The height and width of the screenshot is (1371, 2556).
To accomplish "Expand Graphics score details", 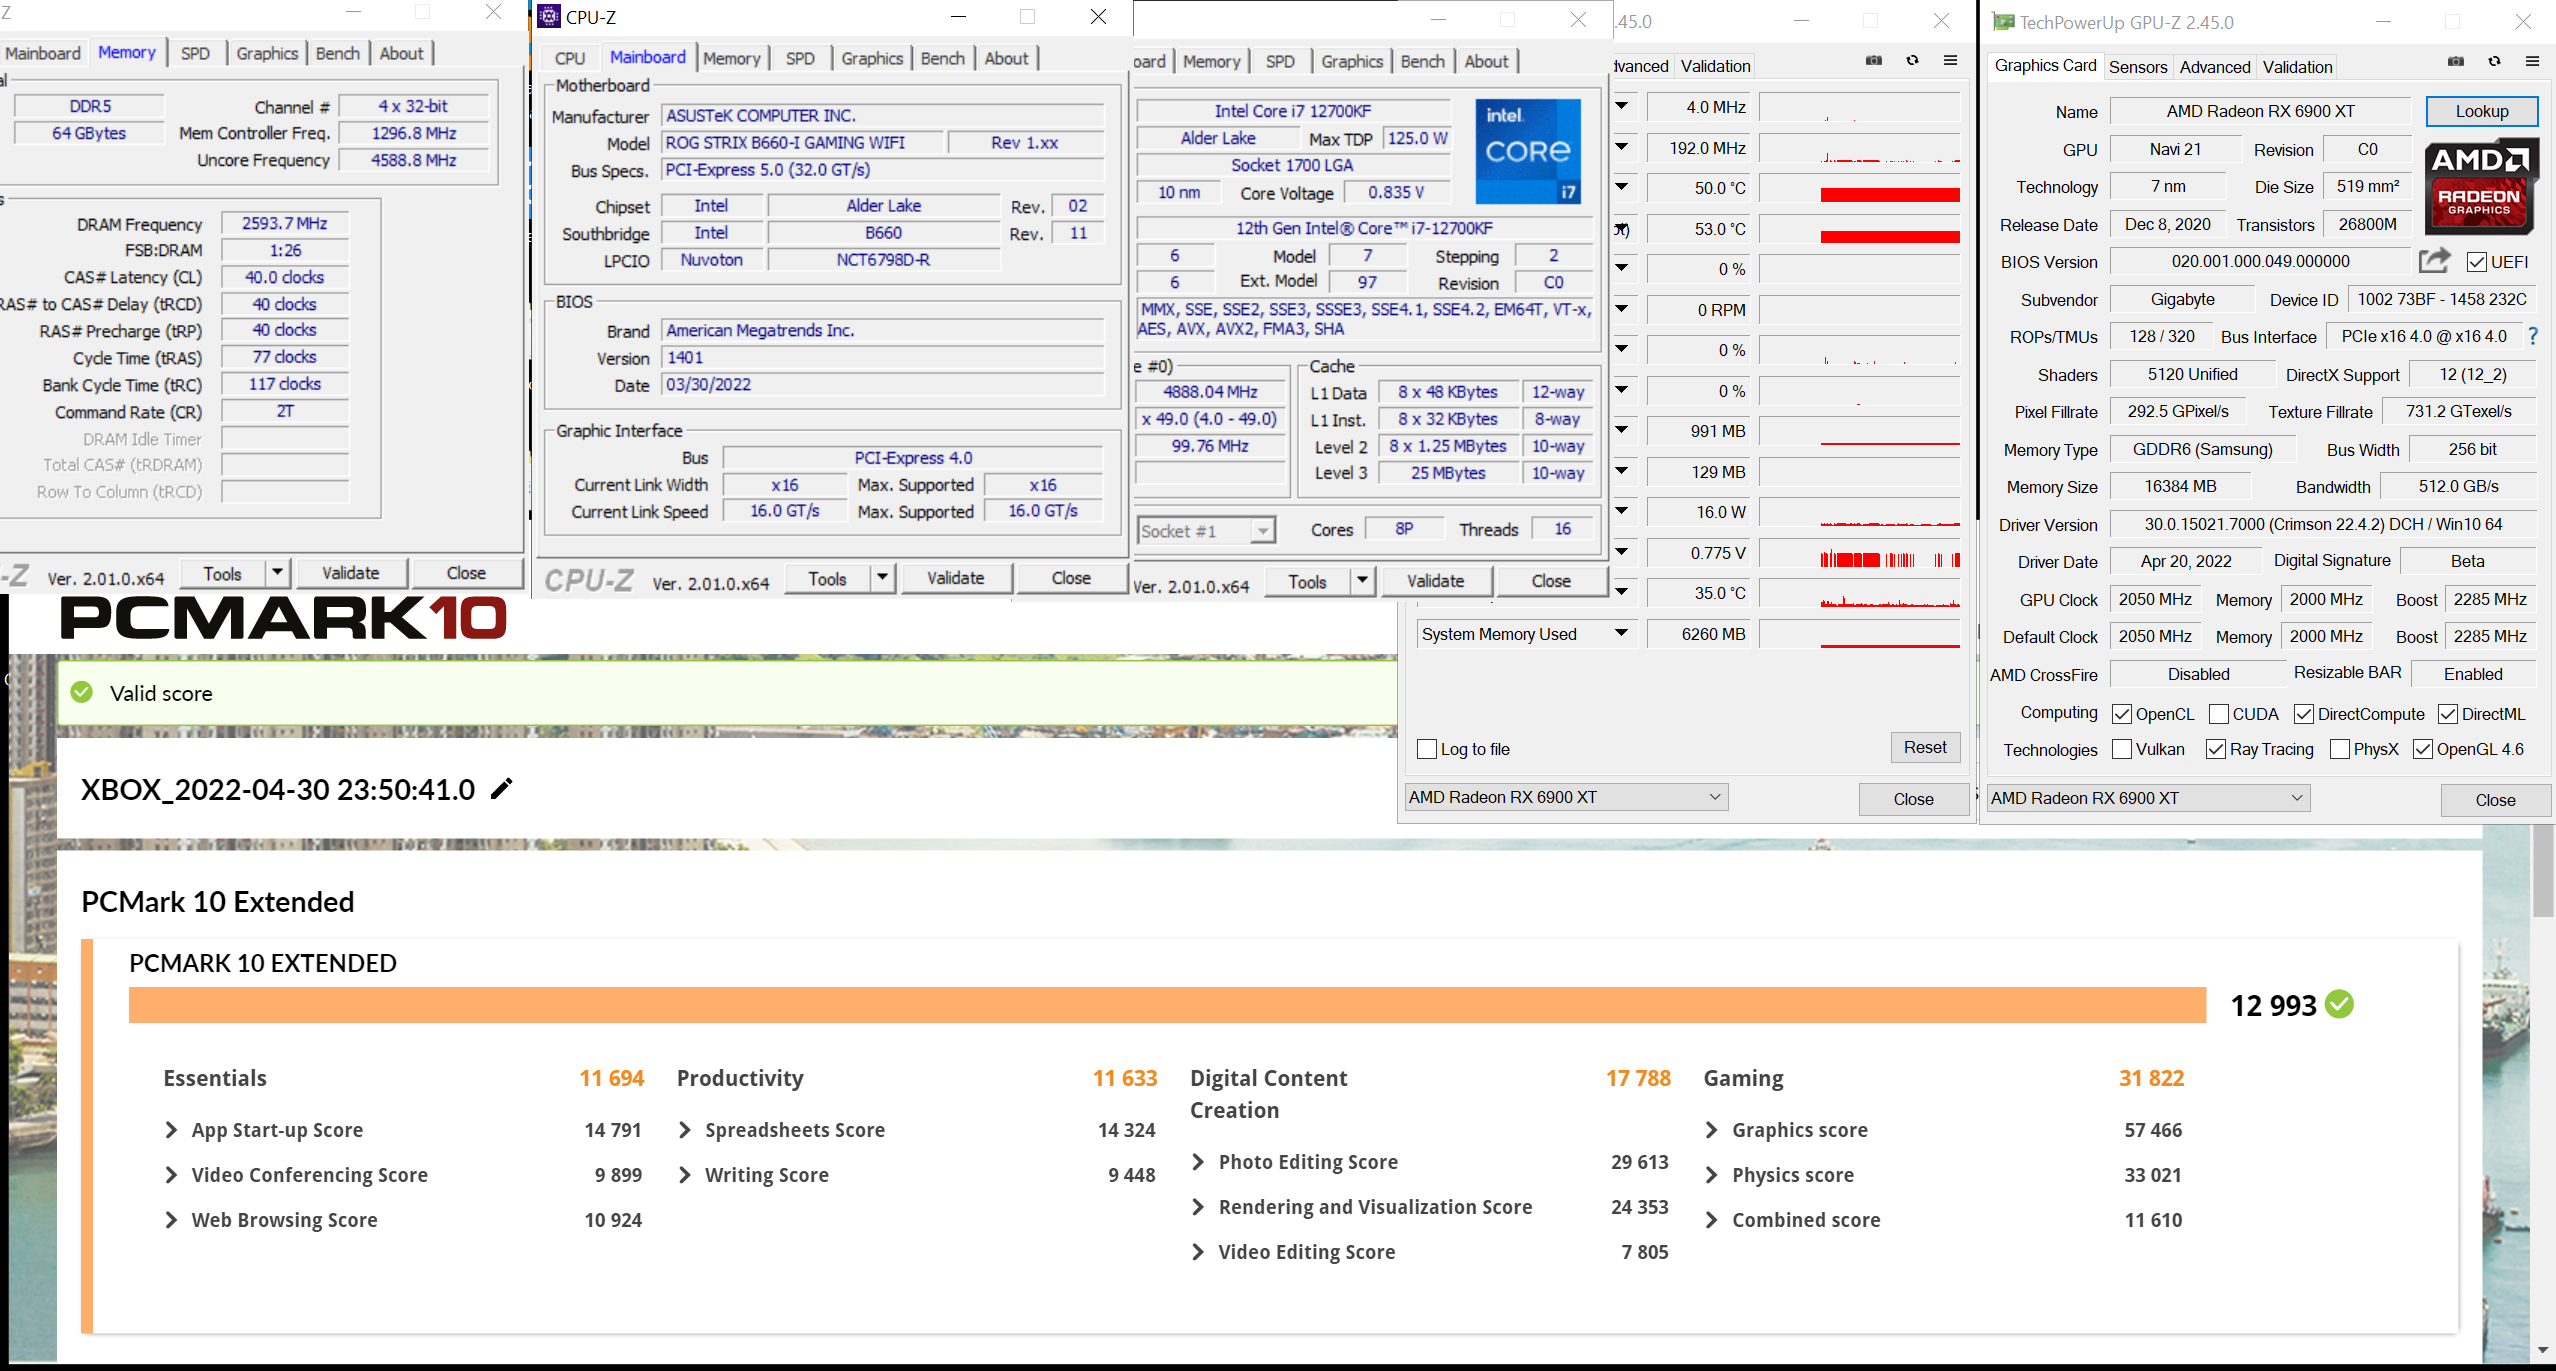I will click(x=1711, y=1130).
